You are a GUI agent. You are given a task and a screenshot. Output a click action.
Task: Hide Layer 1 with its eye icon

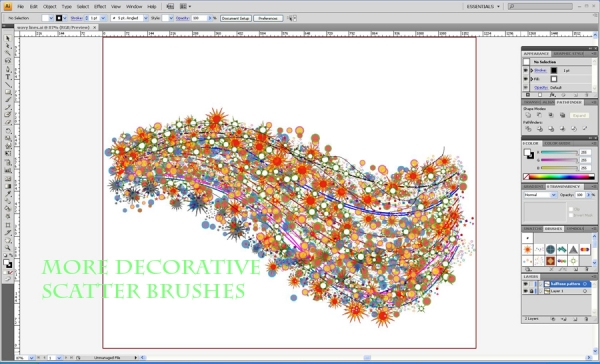tap(526, 291)
